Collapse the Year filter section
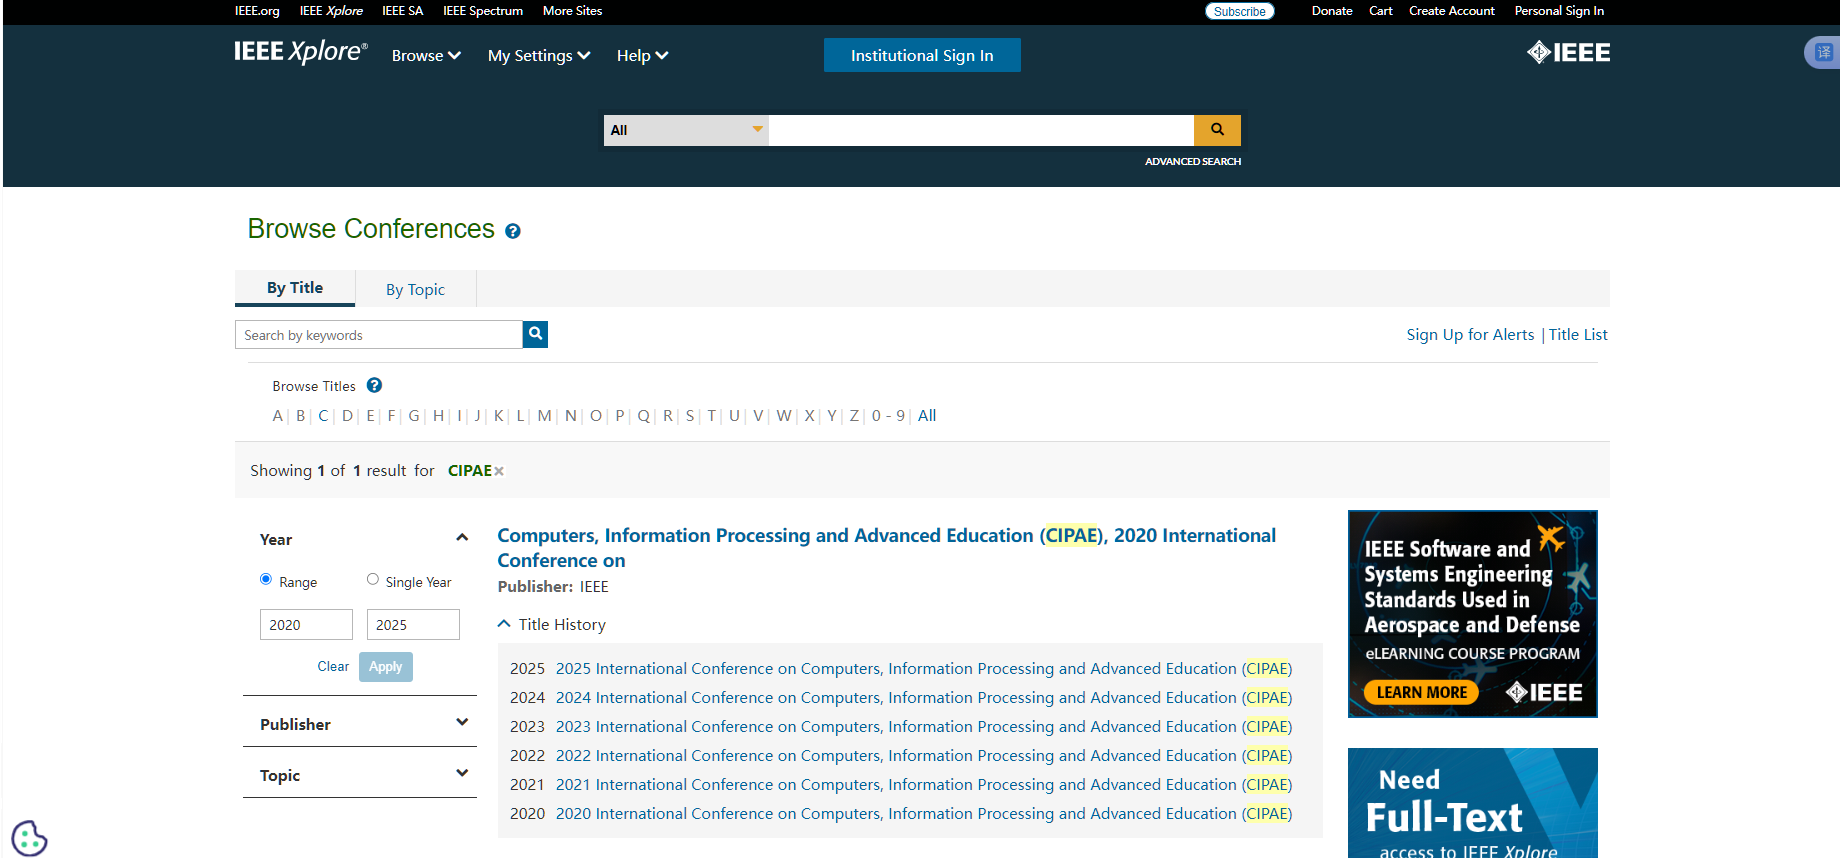This screenshot has width=1840, height=858. point(462,538)
